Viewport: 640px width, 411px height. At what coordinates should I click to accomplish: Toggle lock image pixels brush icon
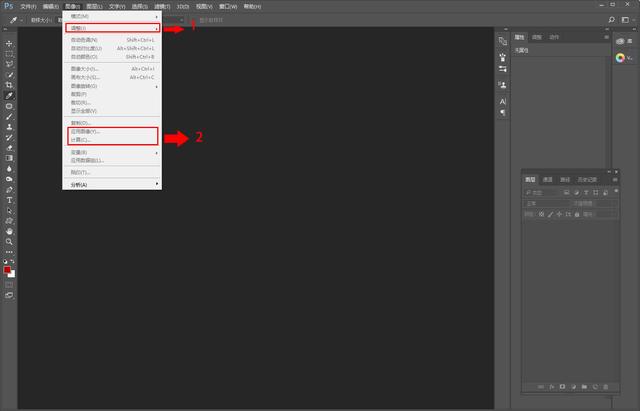point(551,214)
